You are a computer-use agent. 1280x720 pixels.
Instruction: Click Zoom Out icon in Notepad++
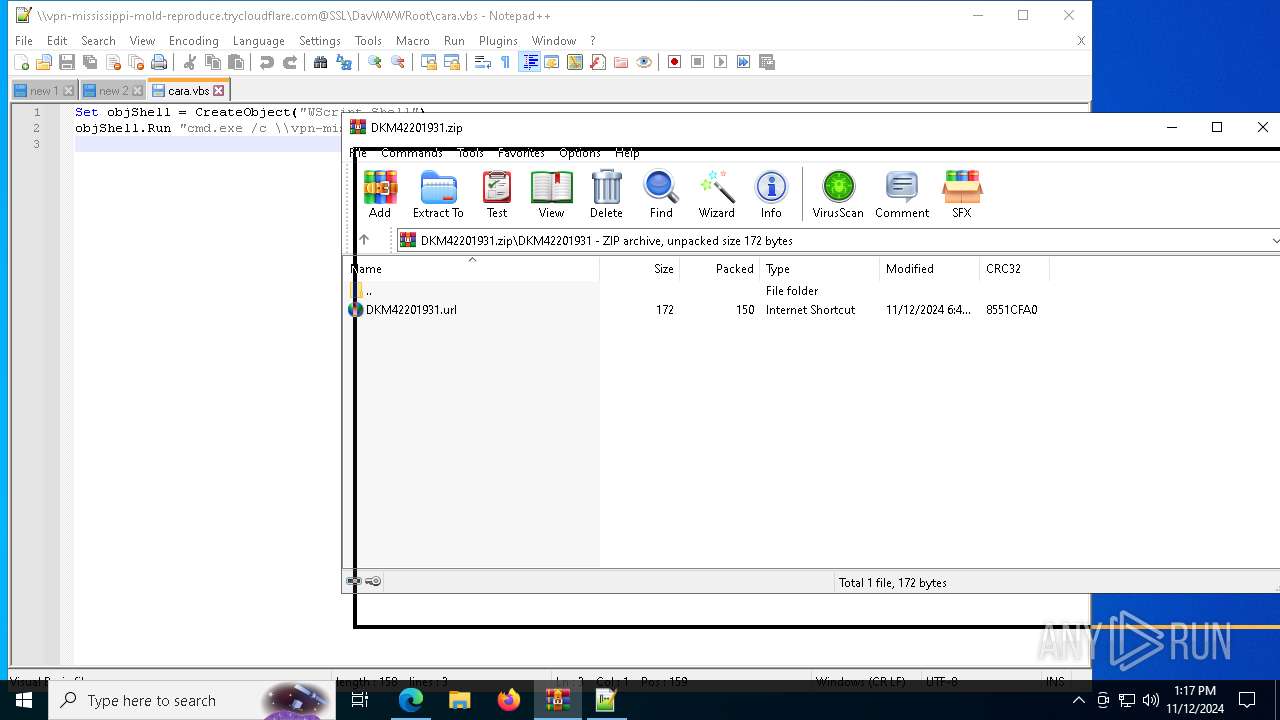(x=398, y=62)
